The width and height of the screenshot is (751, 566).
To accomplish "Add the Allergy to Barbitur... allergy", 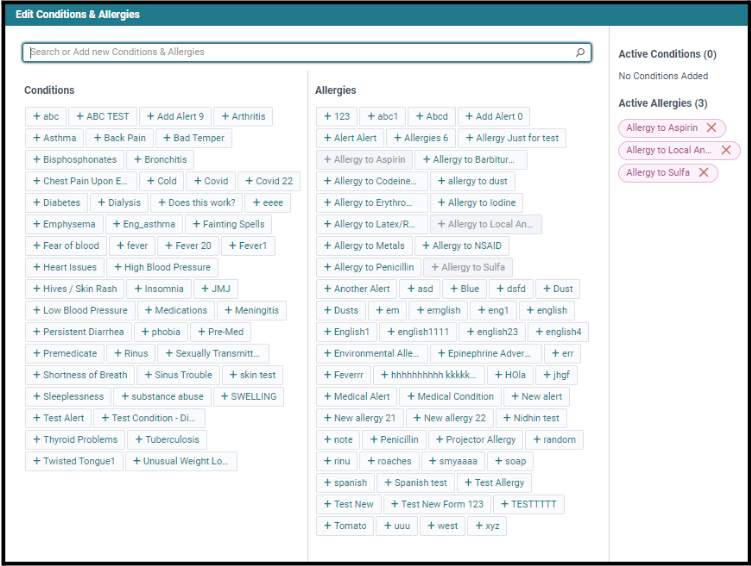I will coord(469,159).
